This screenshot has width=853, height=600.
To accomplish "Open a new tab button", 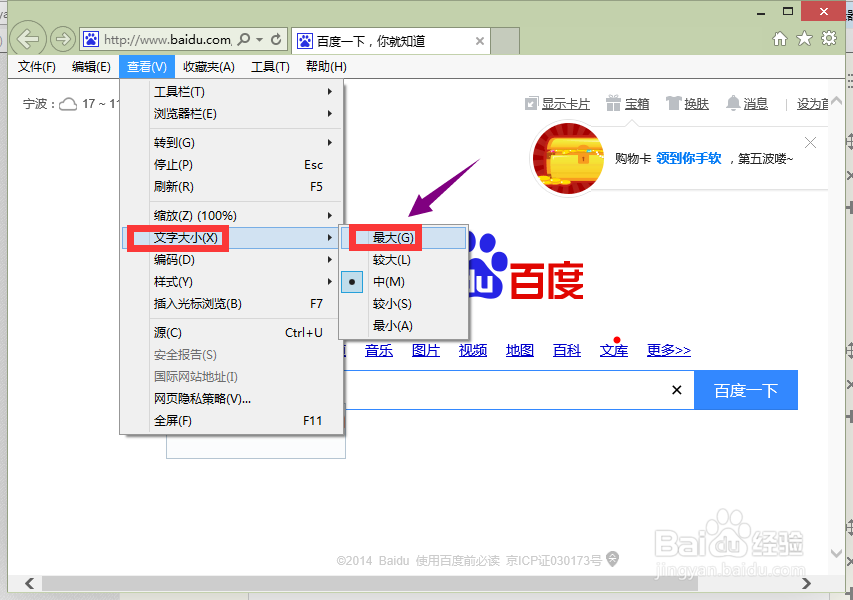I will click(505, 41).
